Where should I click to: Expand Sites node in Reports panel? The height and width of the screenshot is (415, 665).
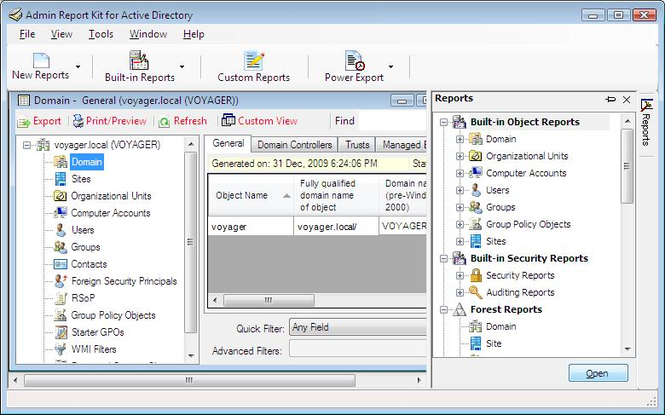[x=460, y=241]
